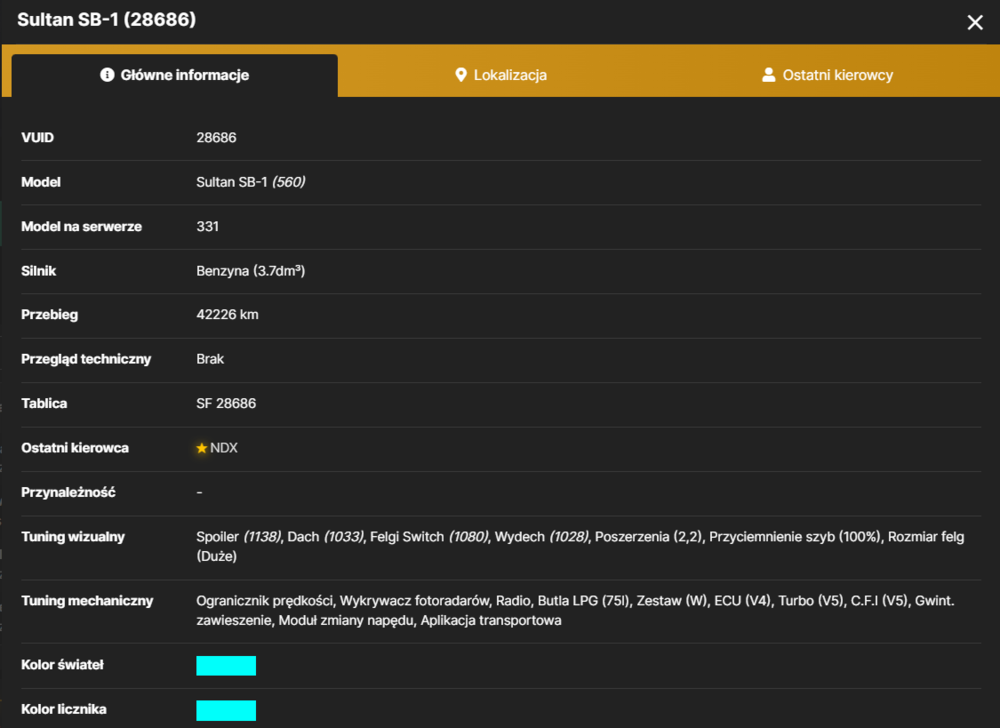Screen dimensions: 1000x728
Task: Select the server model value 331
Action: coord(207,226)
